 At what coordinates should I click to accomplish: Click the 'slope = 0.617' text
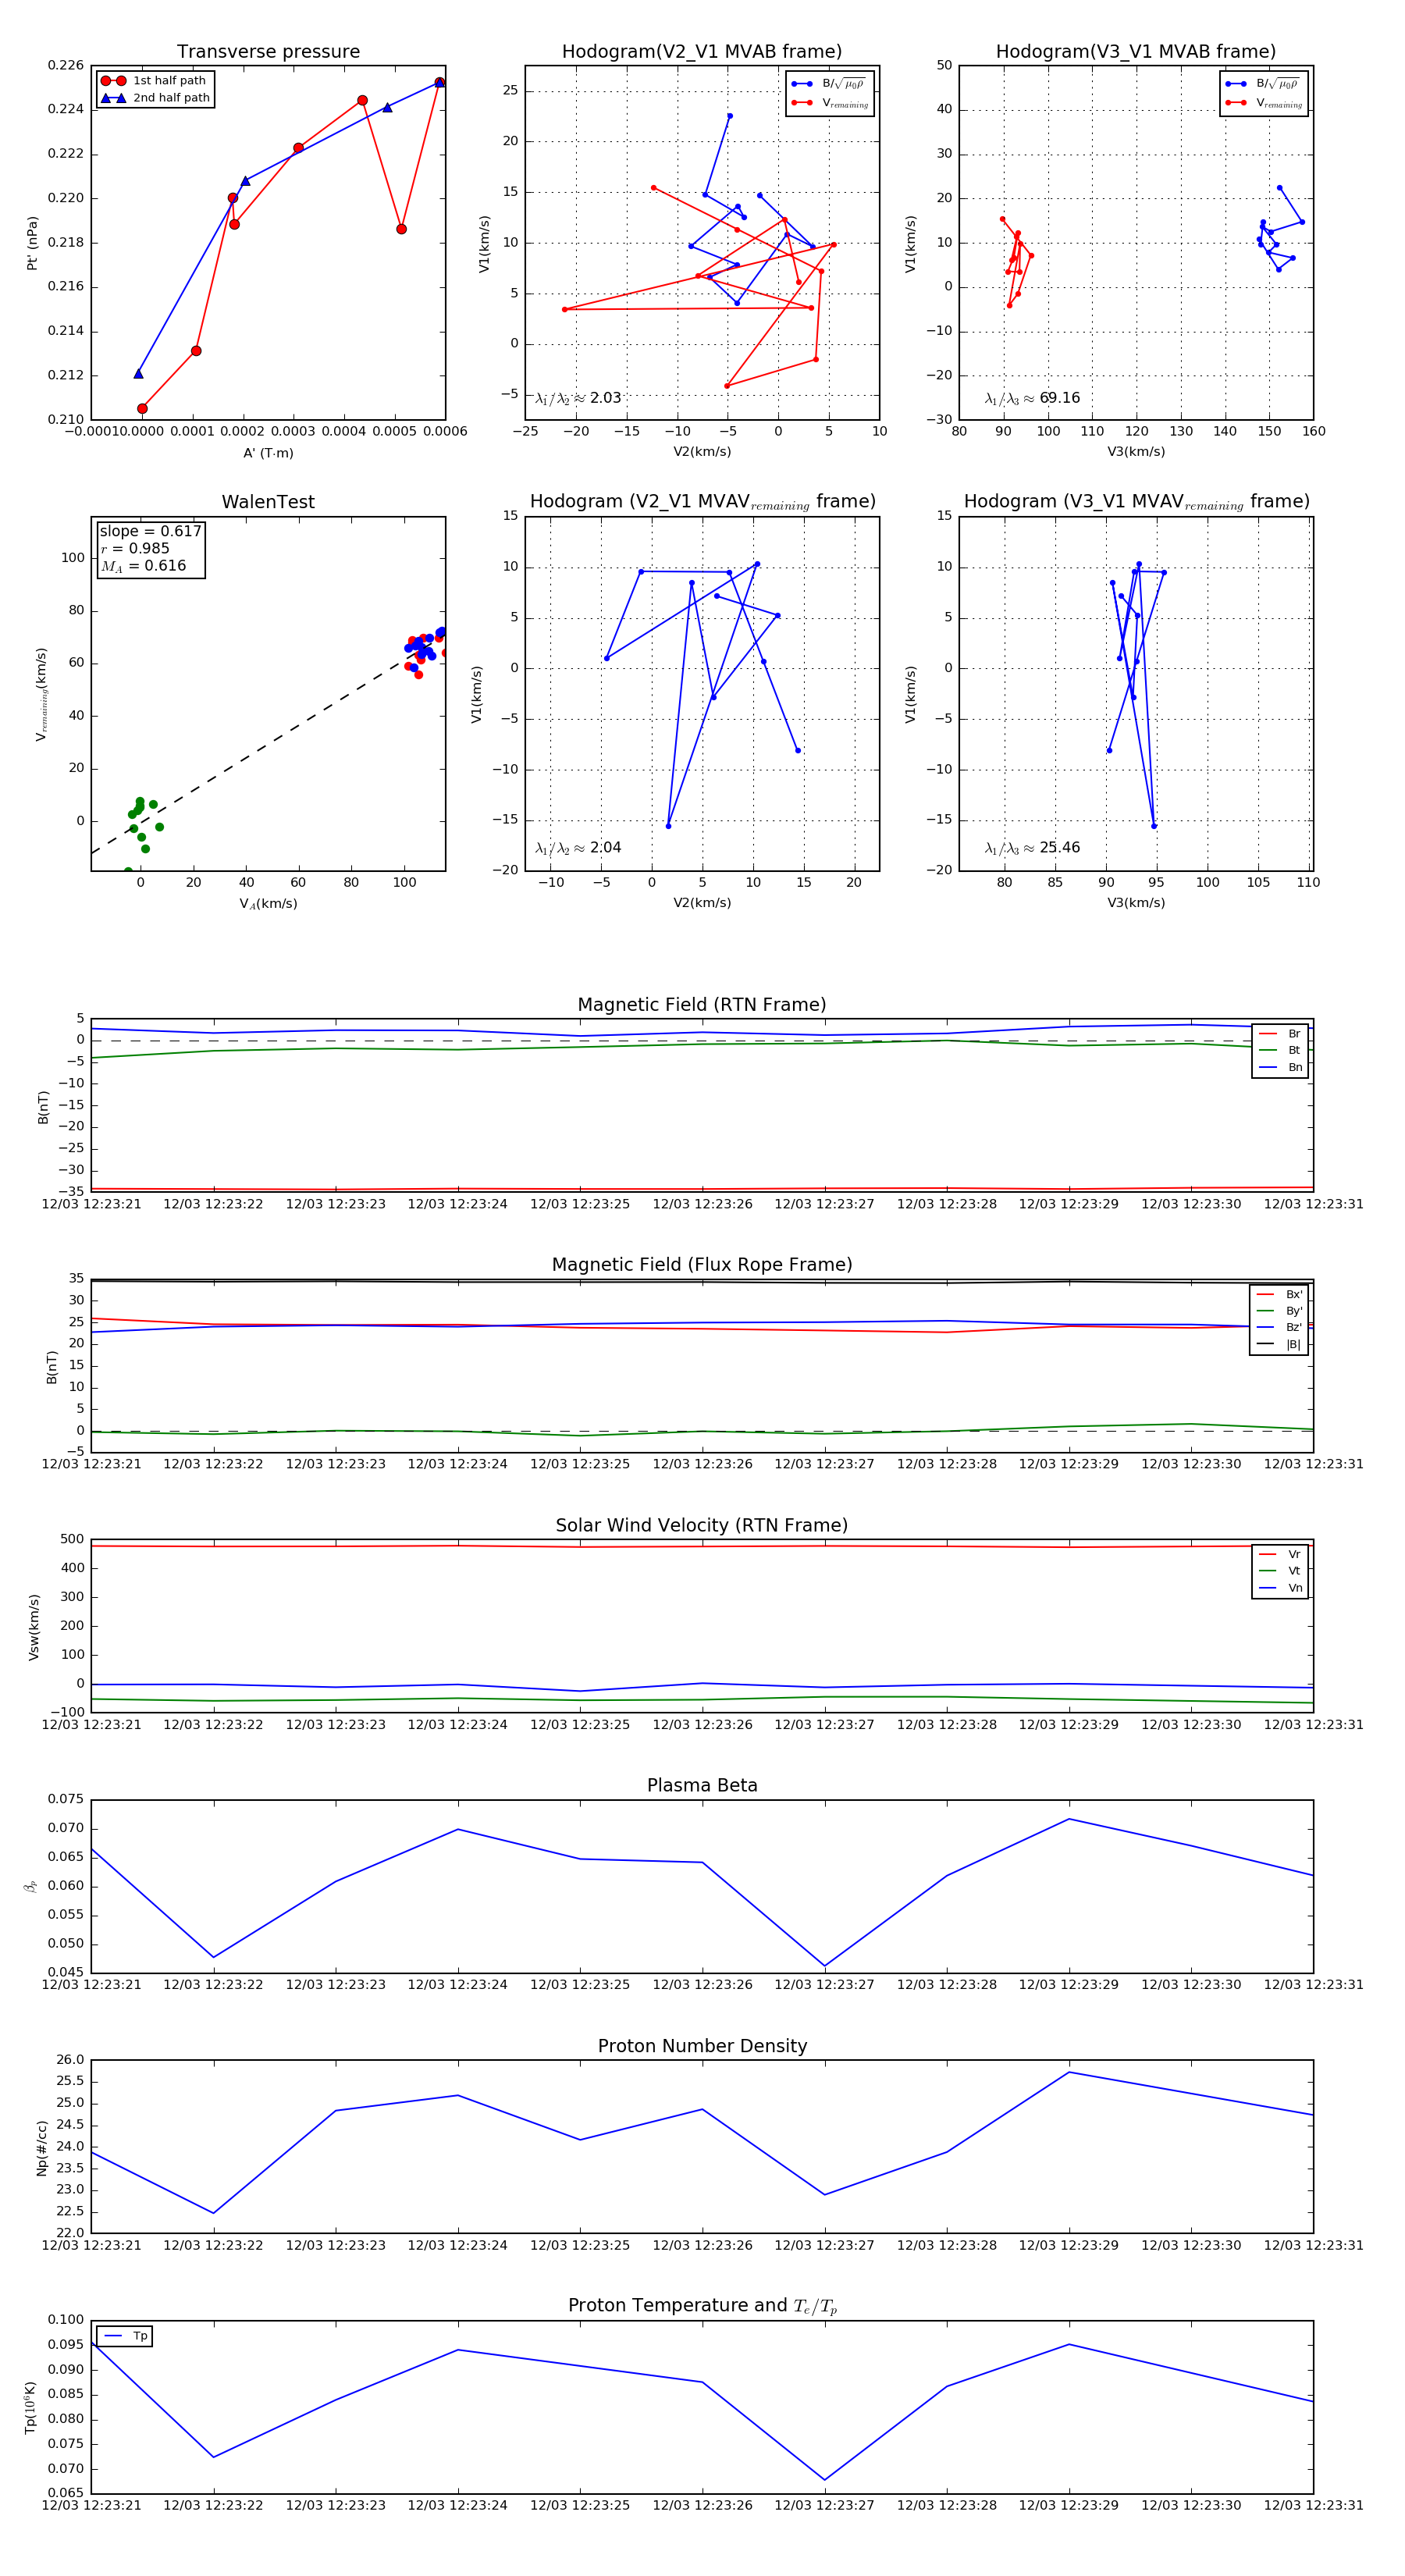click(150, 531)
